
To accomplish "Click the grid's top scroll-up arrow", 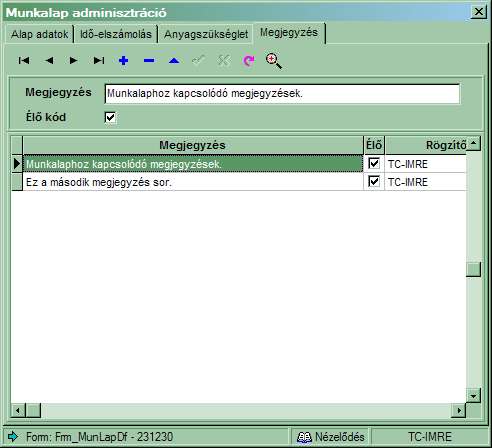I will (x=473, y=143).
